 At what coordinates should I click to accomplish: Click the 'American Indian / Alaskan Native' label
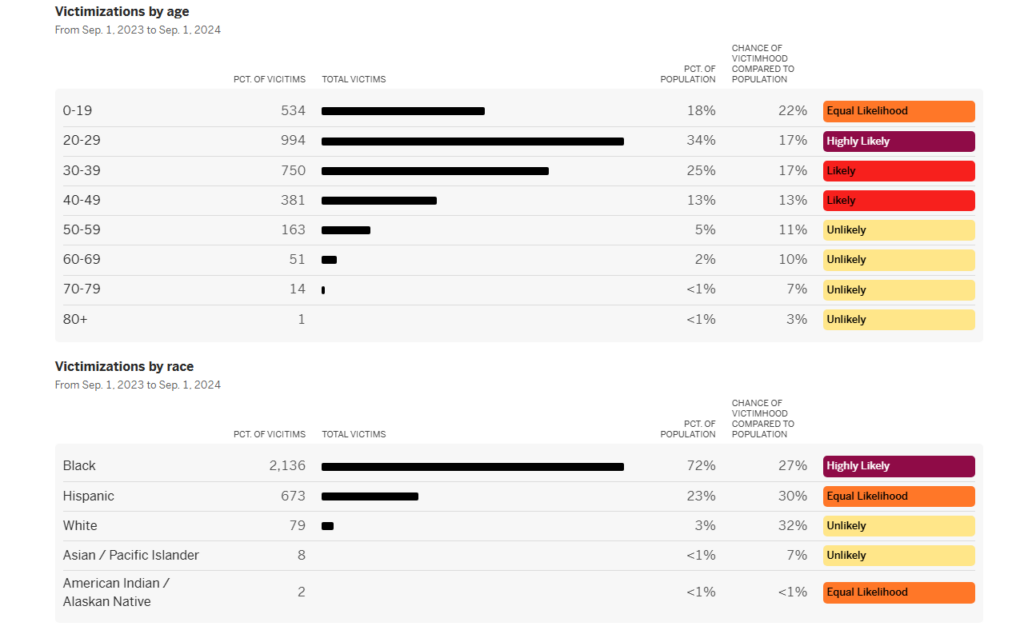pyautogui.click(x=116, y=592)
